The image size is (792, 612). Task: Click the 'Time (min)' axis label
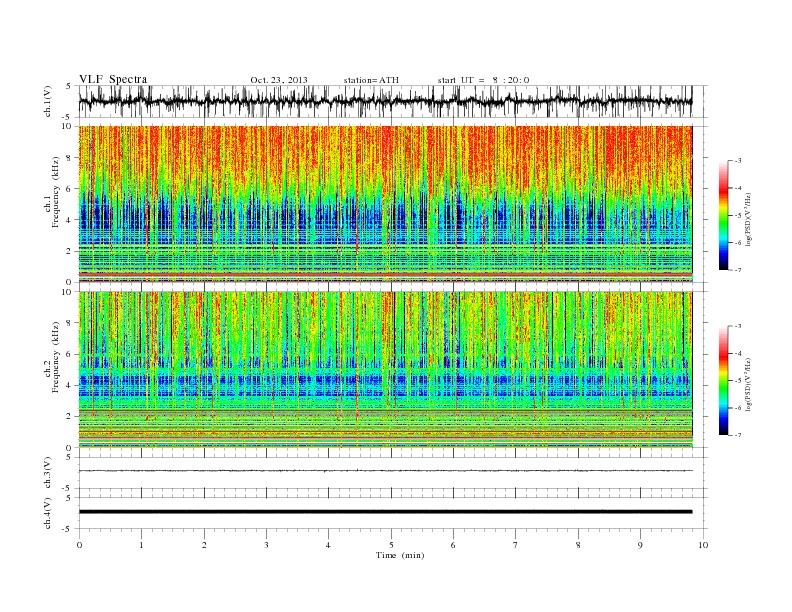tap(400, 555)
